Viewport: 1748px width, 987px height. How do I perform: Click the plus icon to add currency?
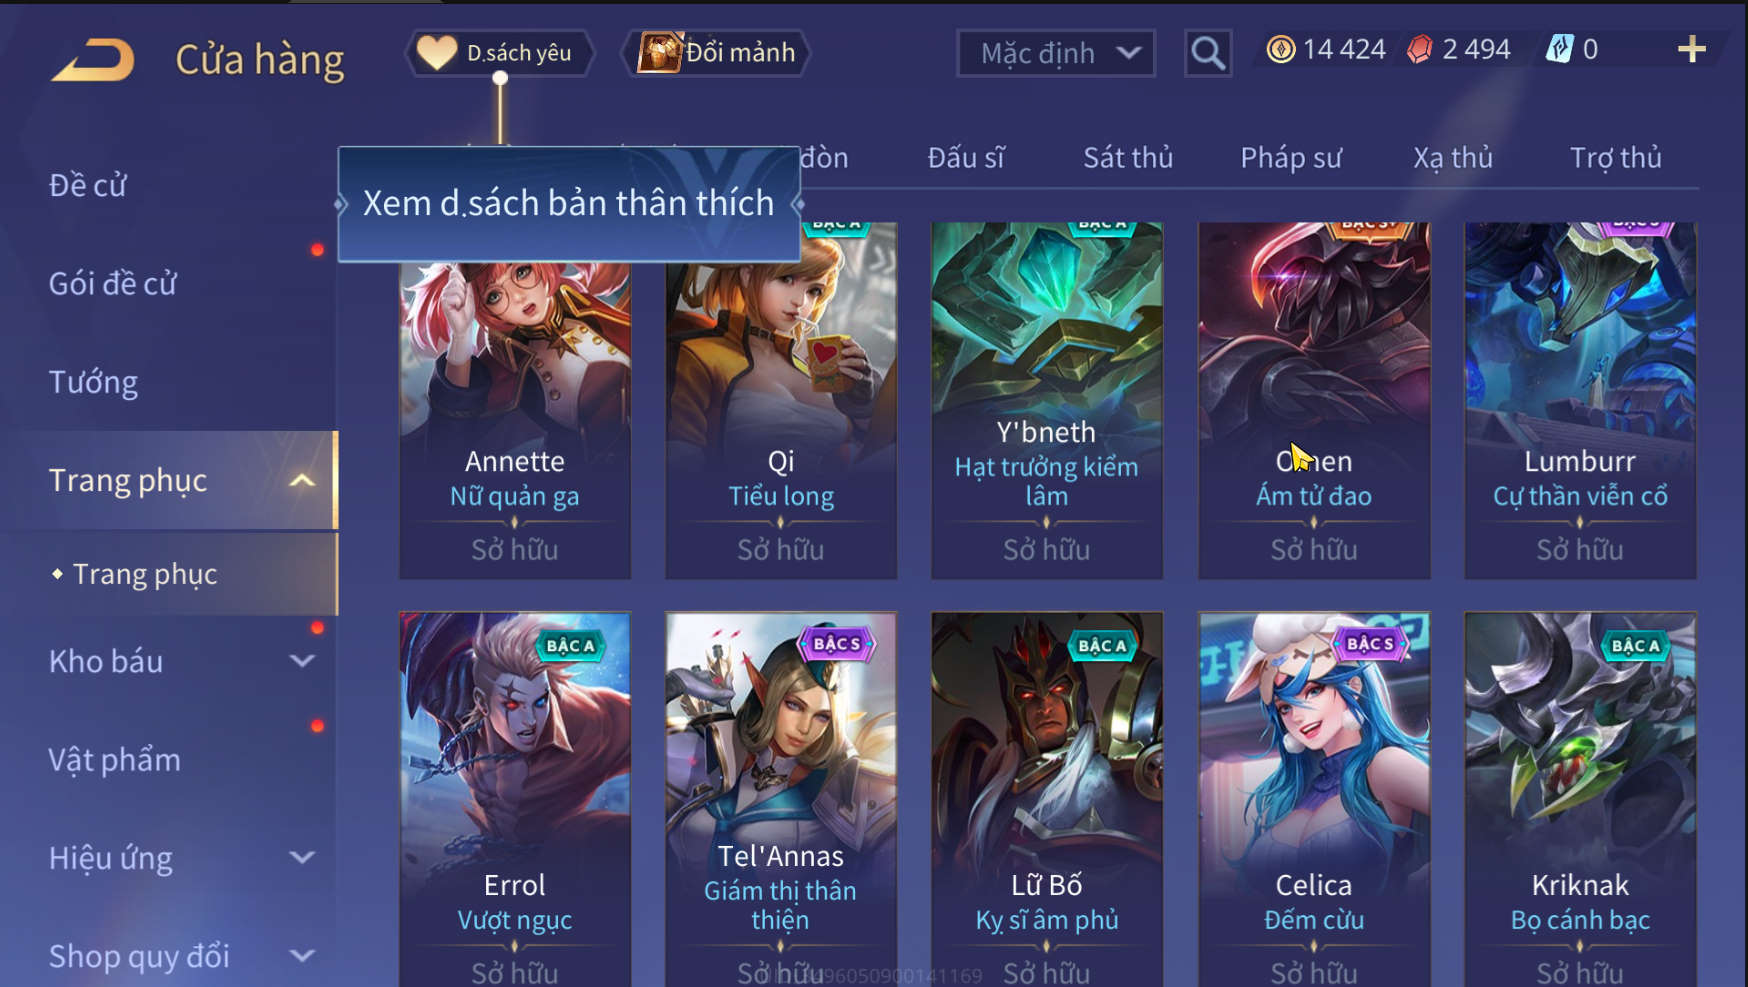pos(1691,49)
